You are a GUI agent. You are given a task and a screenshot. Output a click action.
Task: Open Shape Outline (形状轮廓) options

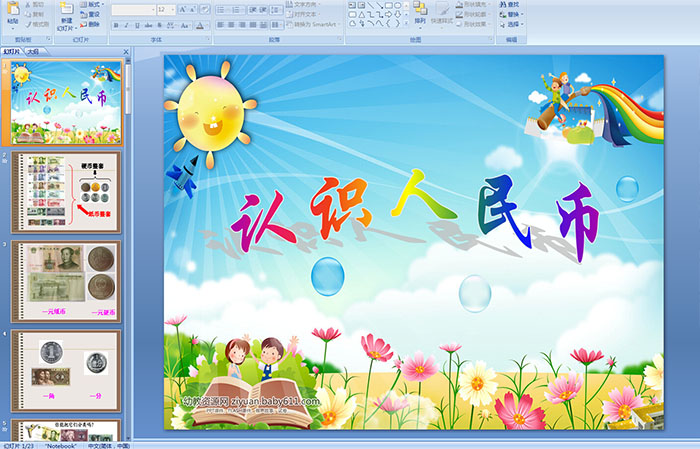(472, 14)
